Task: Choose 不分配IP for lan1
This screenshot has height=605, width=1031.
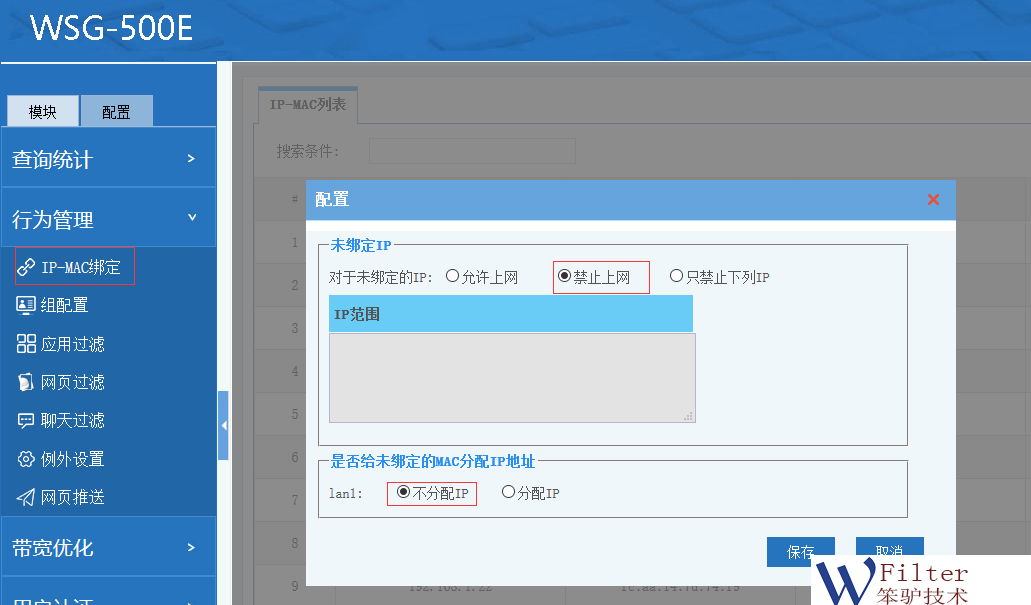Action: pyautogui.click(x=404, y=493)
